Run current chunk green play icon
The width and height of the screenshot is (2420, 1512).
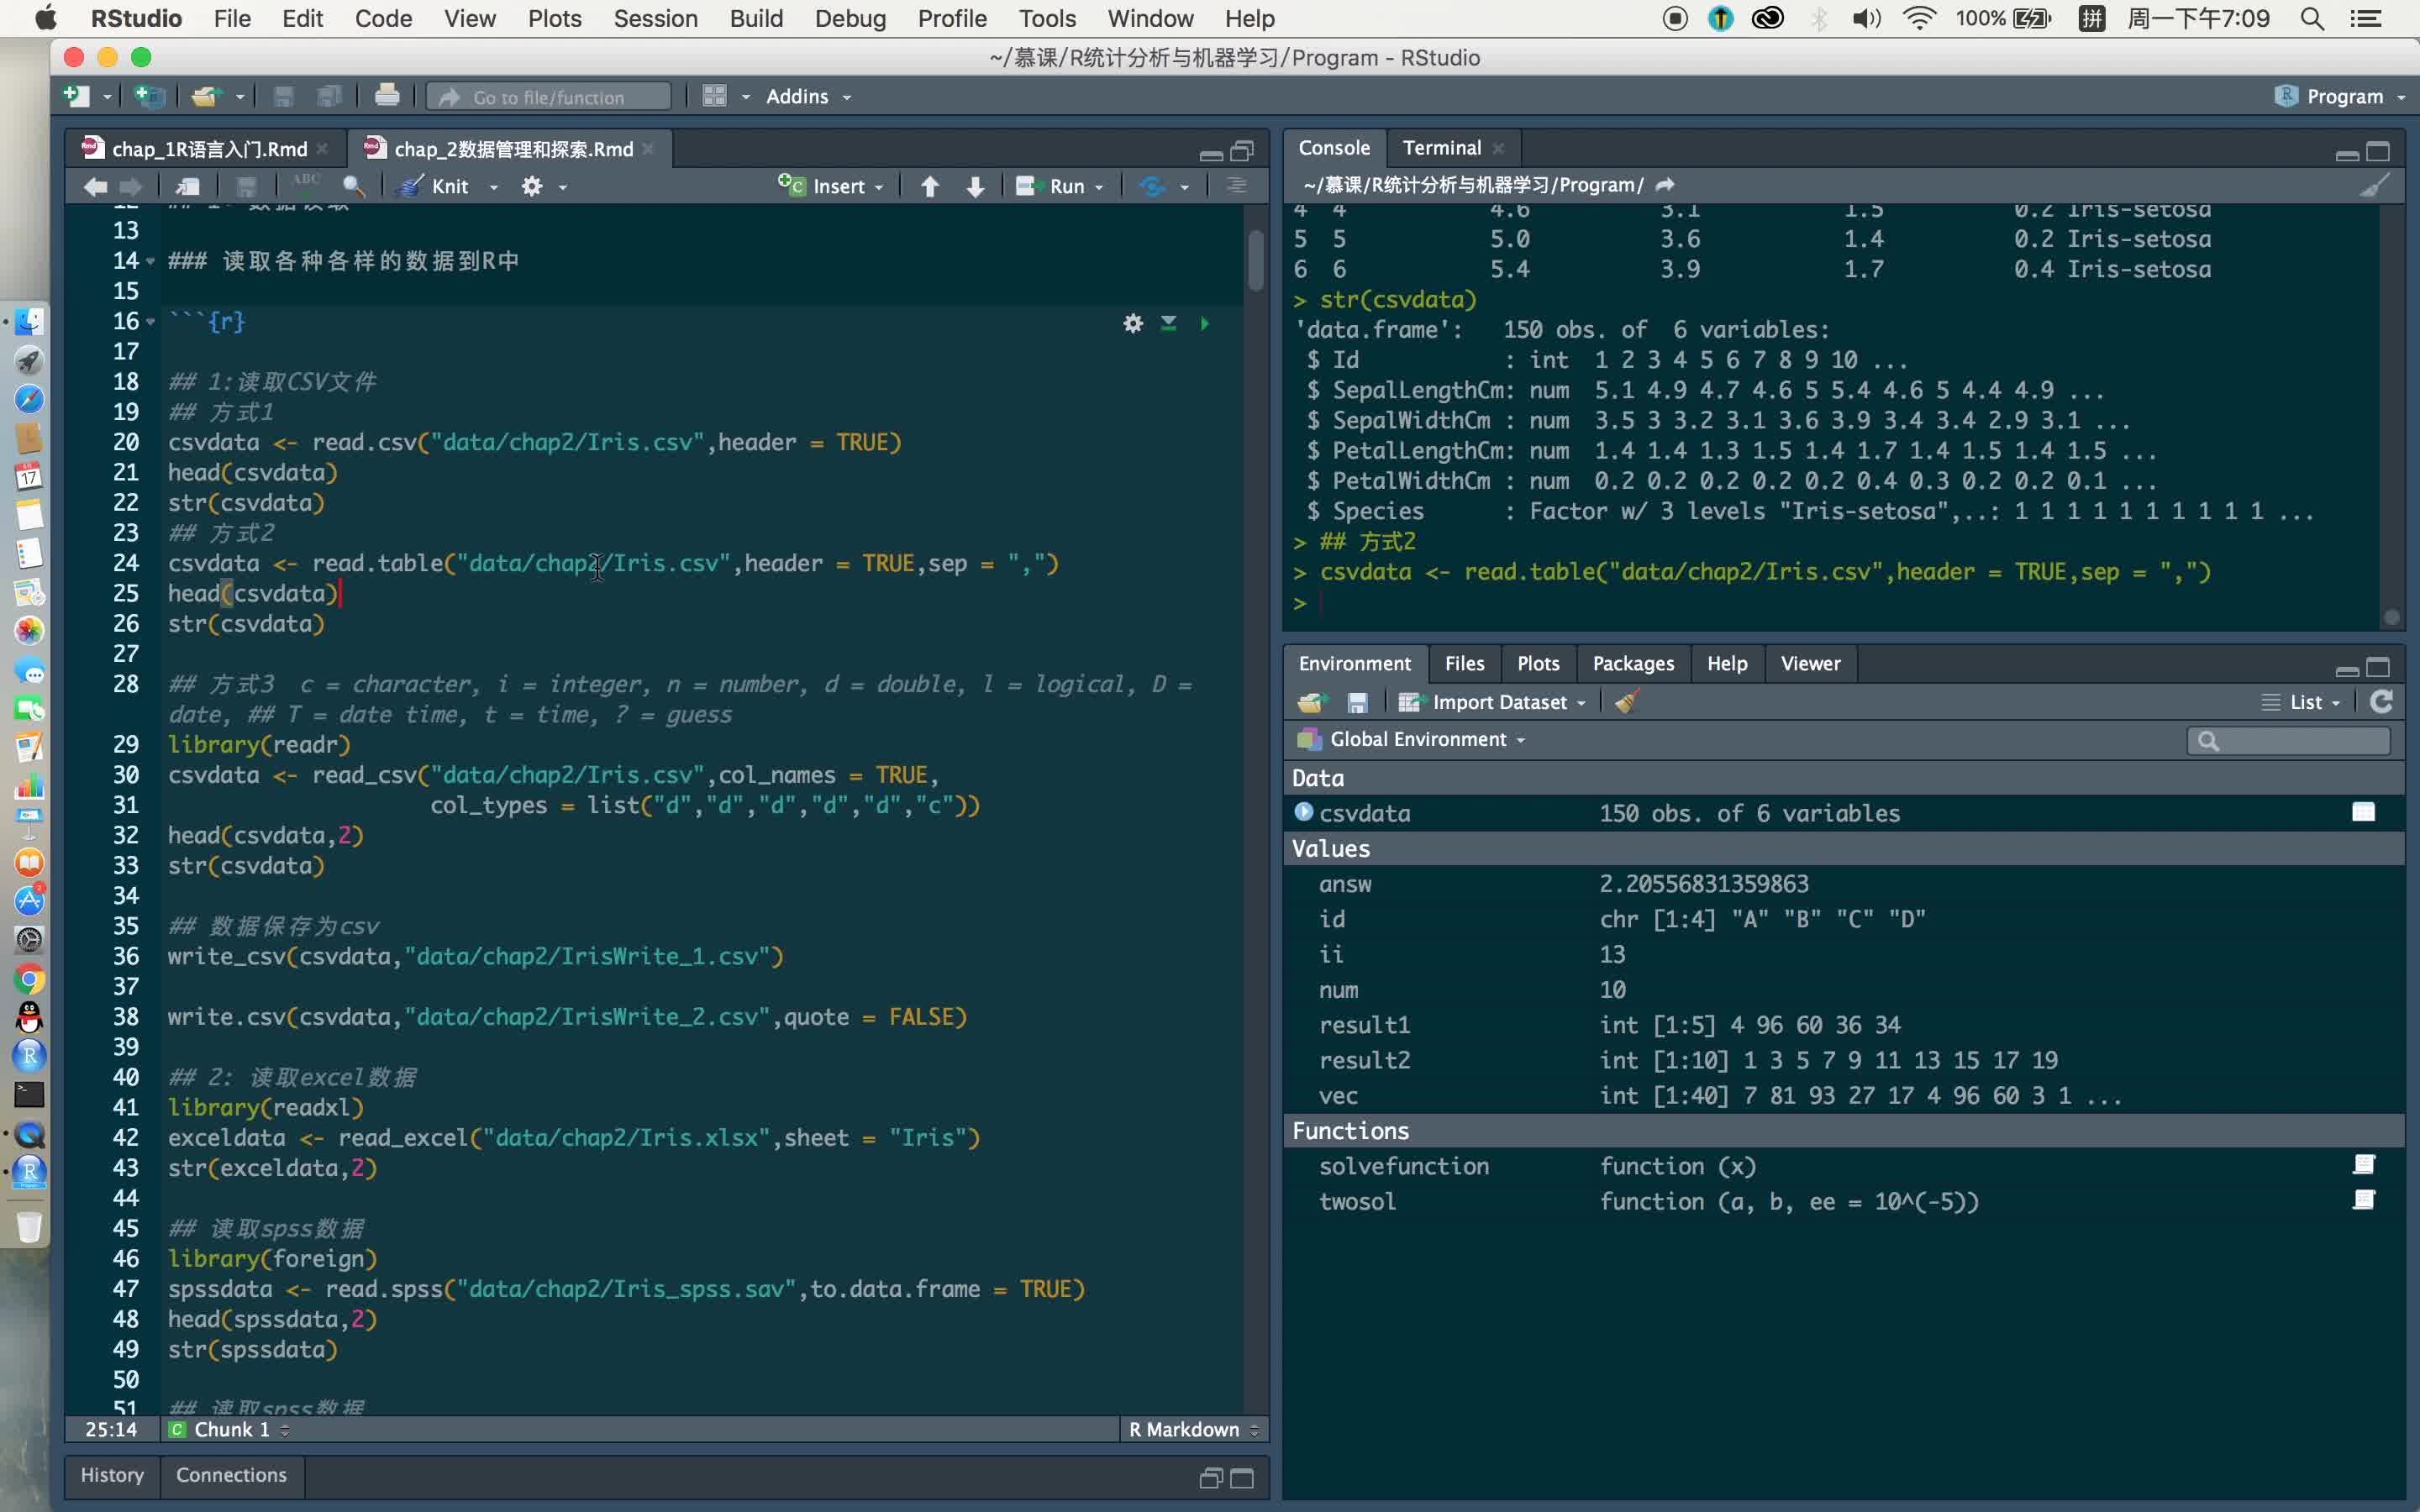[1205, 323]
